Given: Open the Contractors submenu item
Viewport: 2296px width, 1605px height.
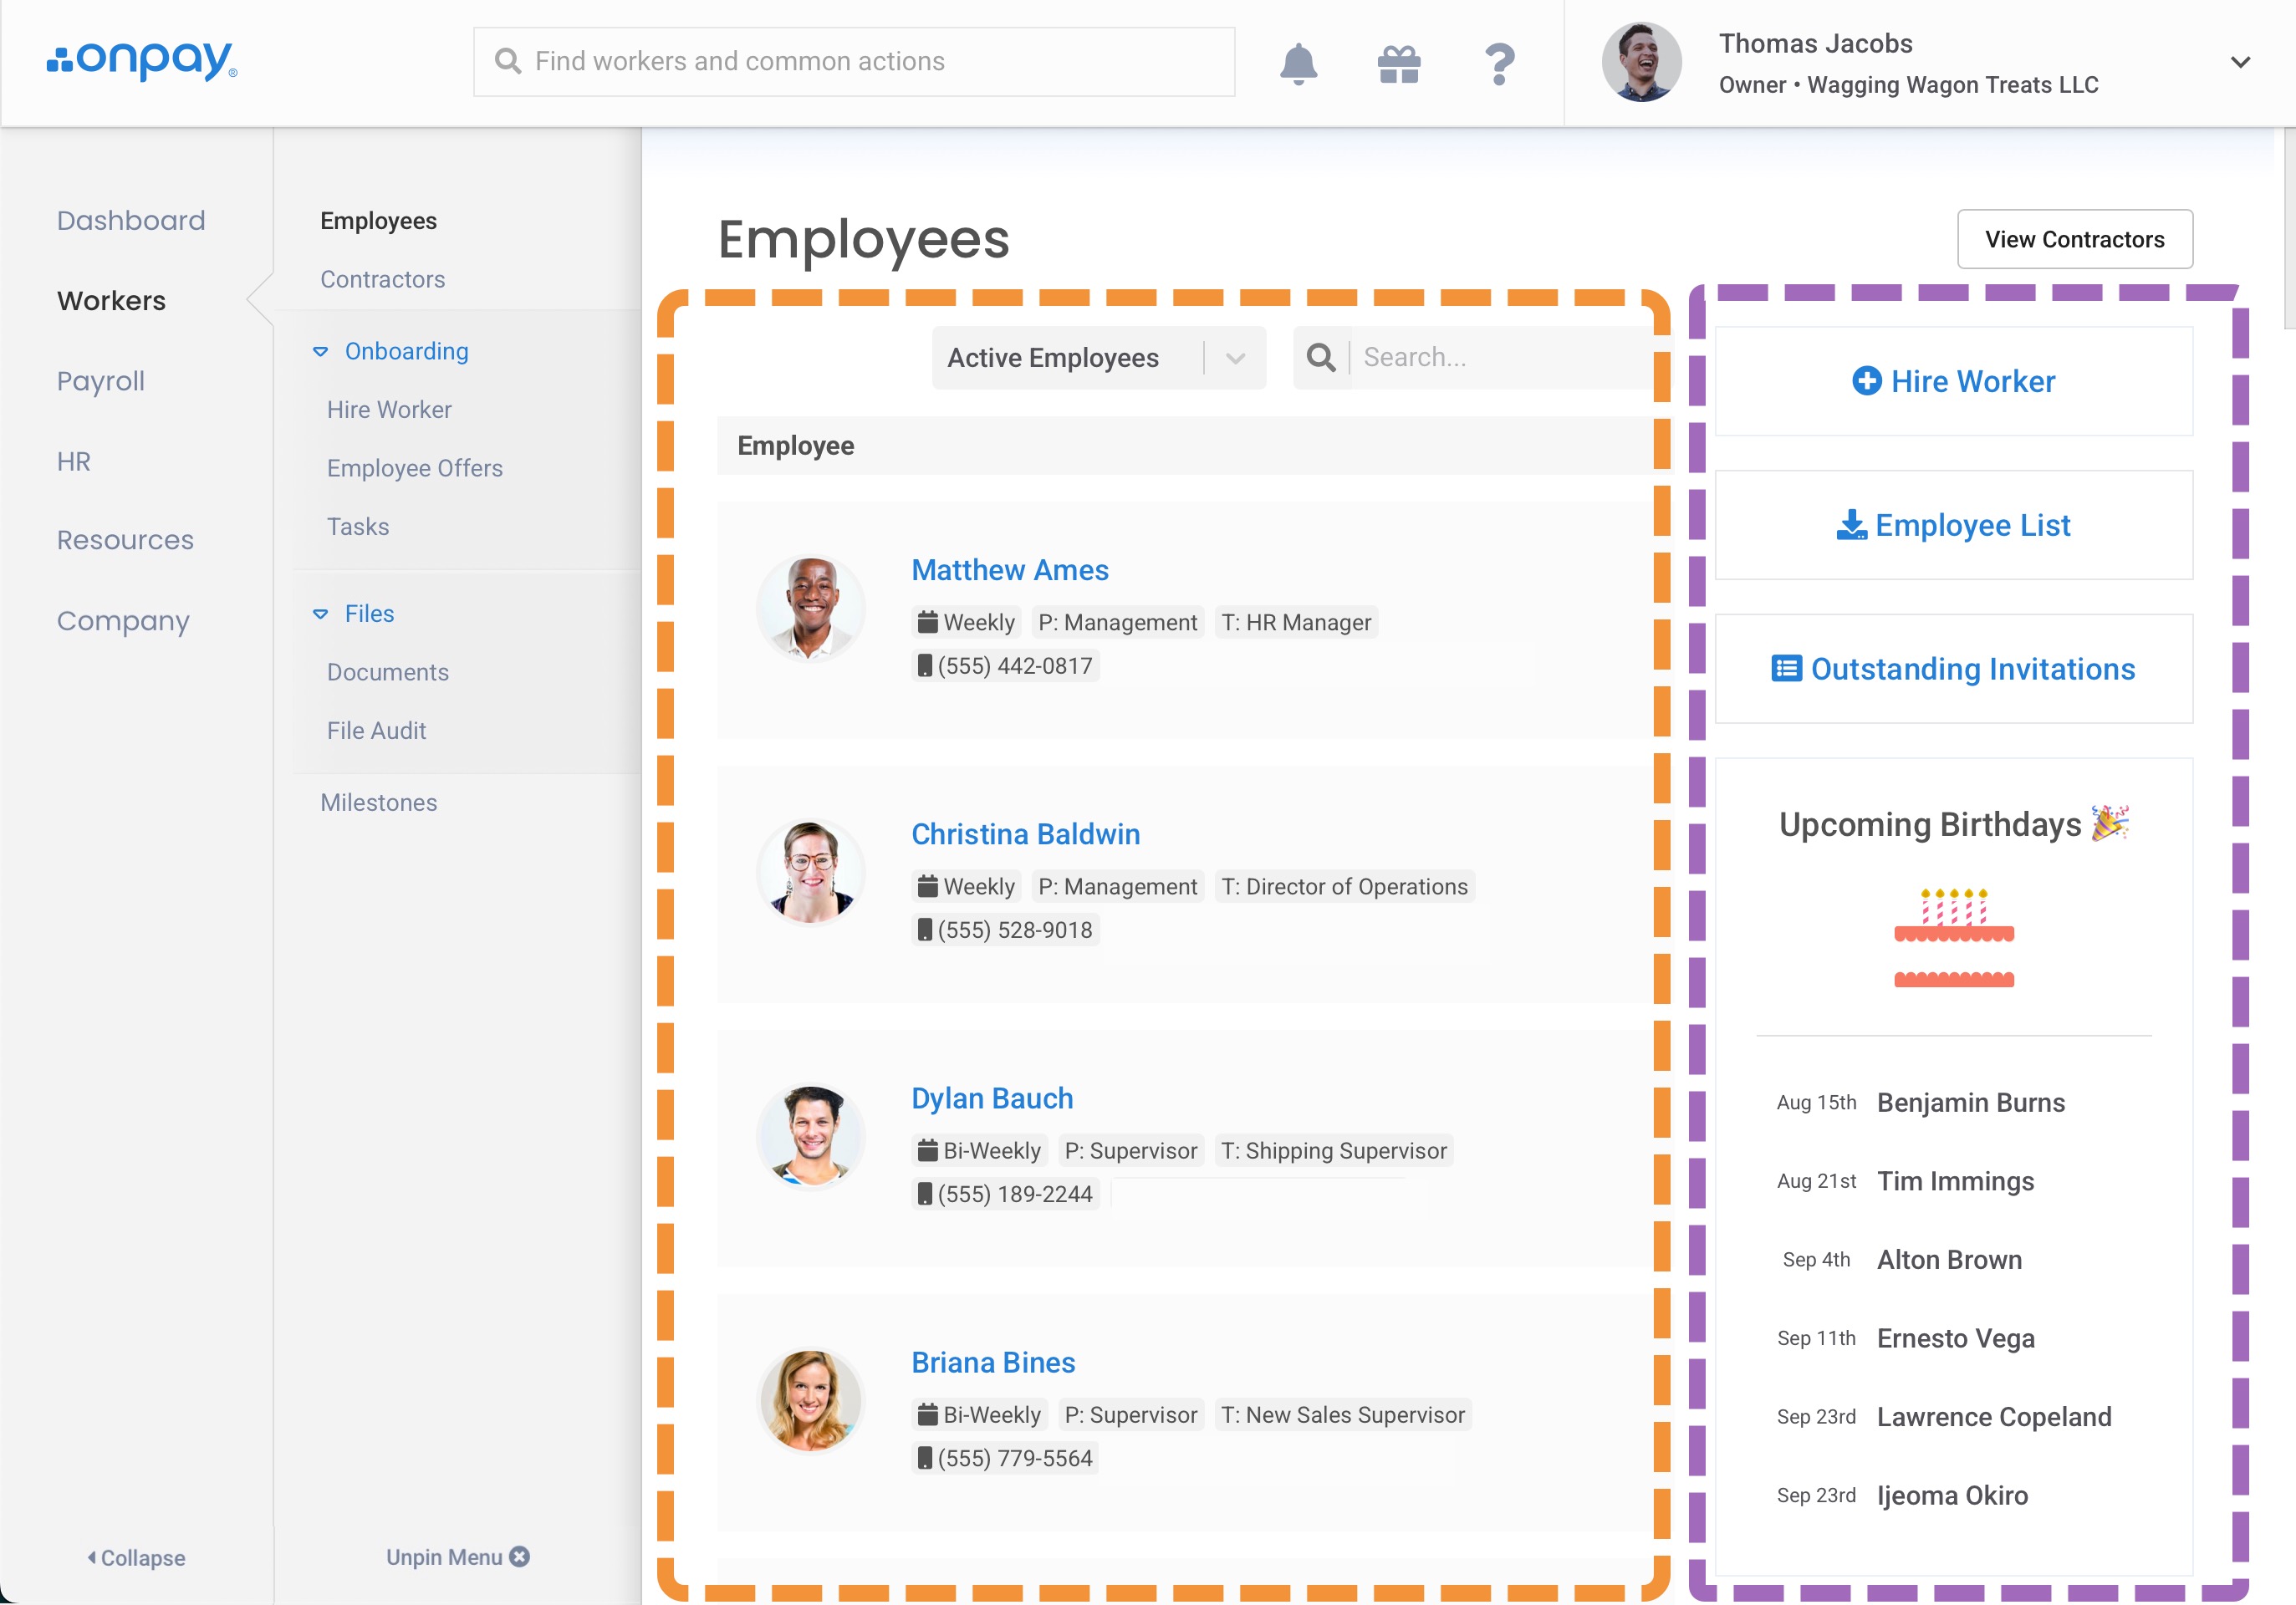Looking at the screenshot, I should (x=382, y=279).
